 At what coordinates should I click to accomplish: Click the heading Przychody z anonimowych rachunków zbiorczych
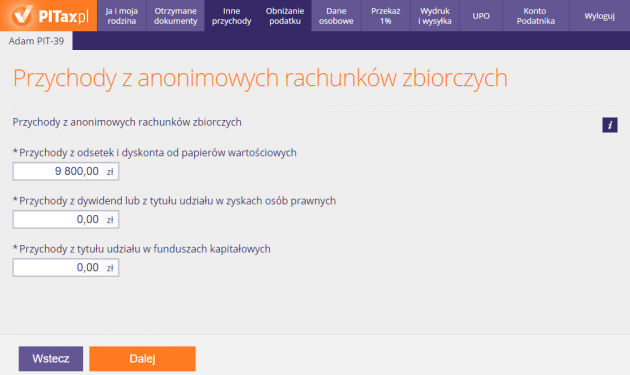[260, 78]
